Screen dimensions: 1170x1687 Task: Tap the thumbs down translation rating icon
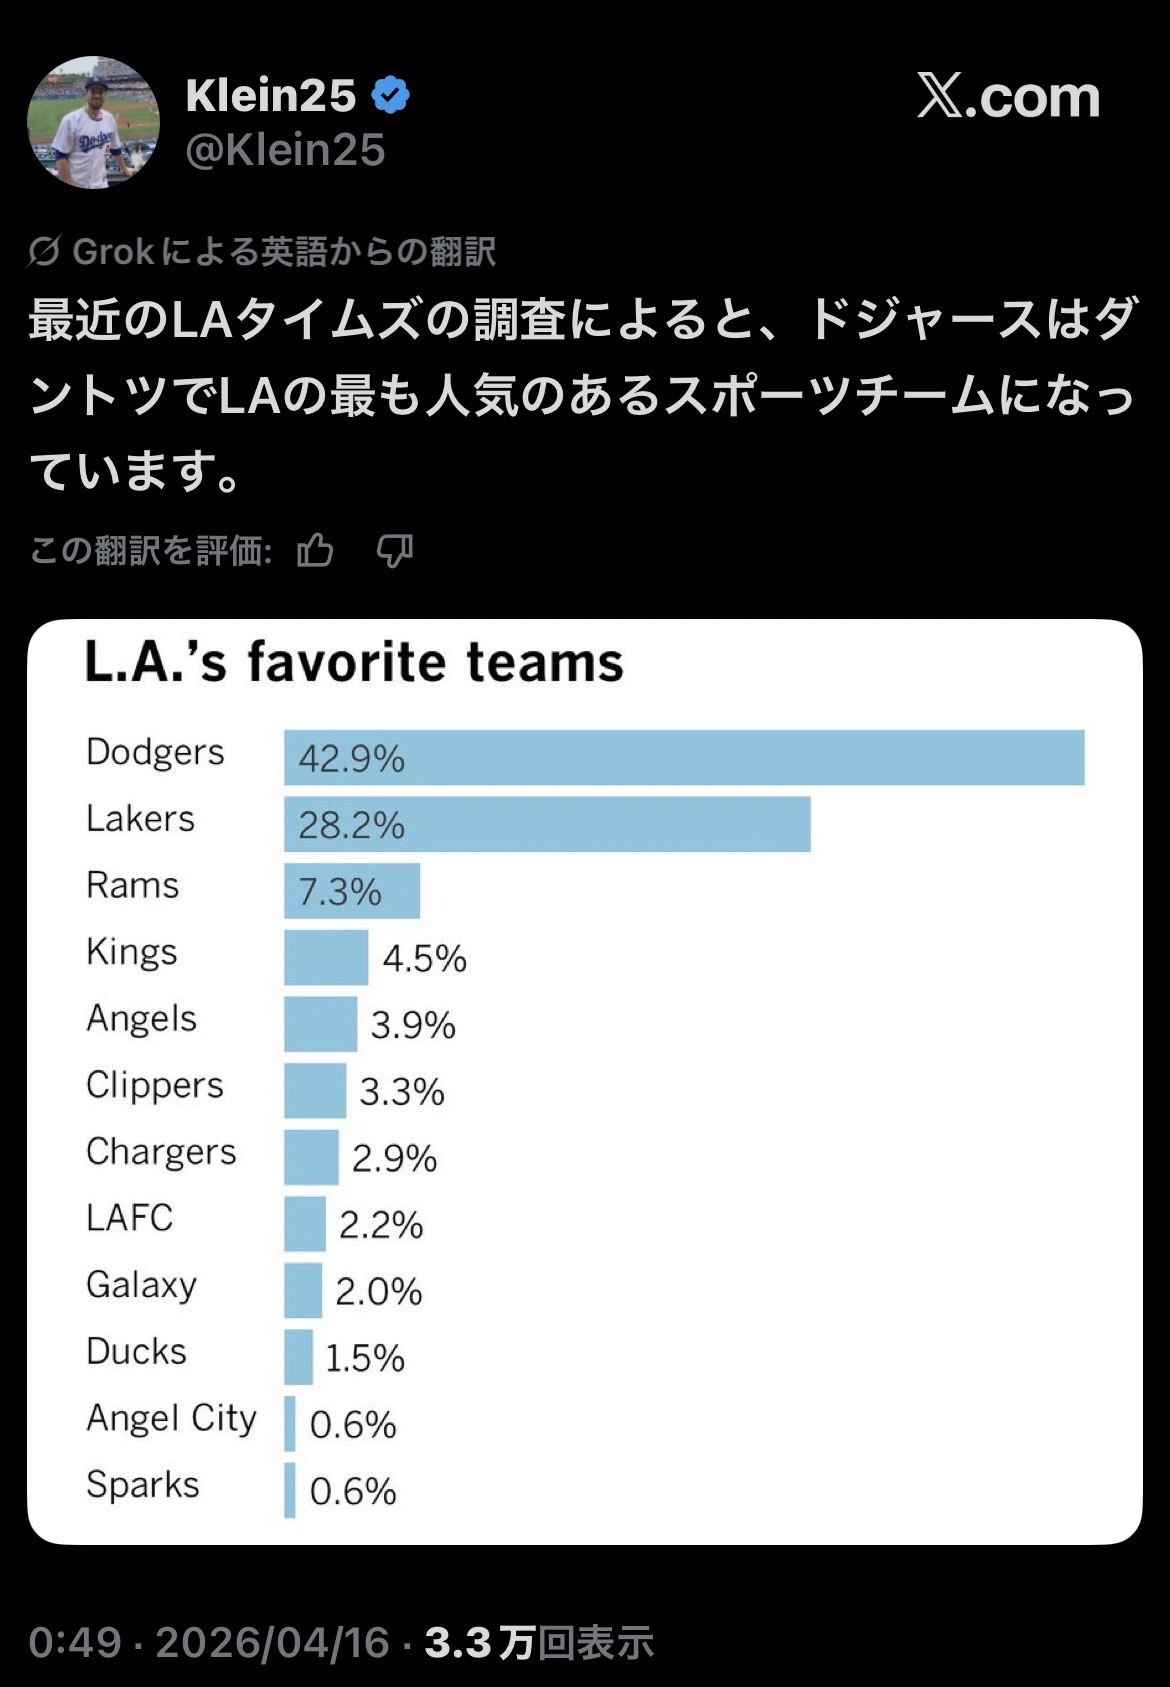[395, 550]
